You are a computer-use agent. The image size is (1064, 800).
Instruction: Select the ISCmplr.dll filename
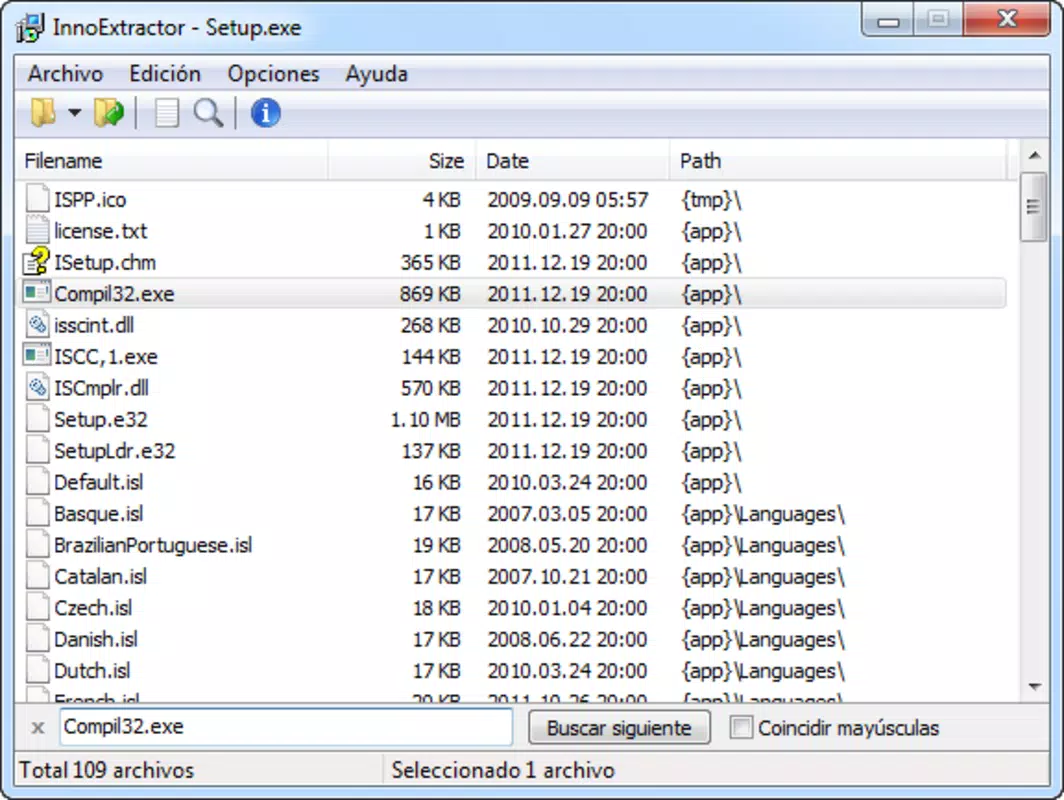[x=102, y=388]
